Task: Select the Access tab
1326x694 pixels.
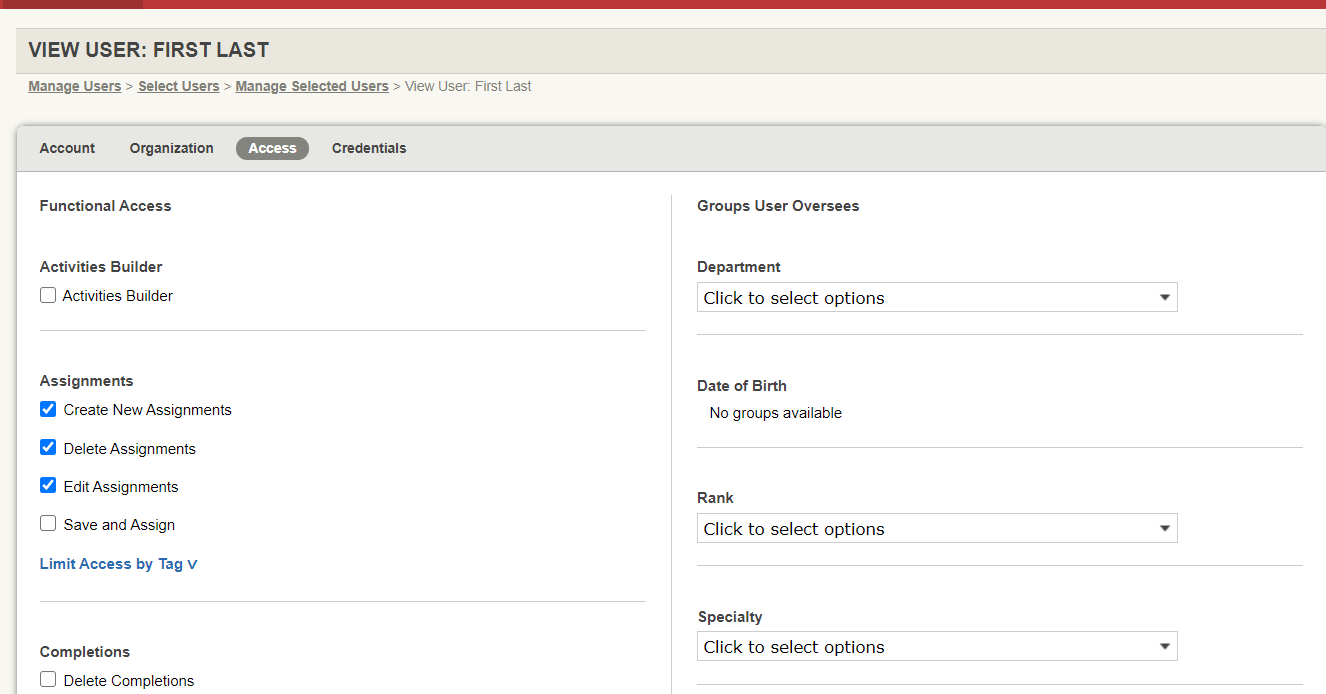Action: 272,148
